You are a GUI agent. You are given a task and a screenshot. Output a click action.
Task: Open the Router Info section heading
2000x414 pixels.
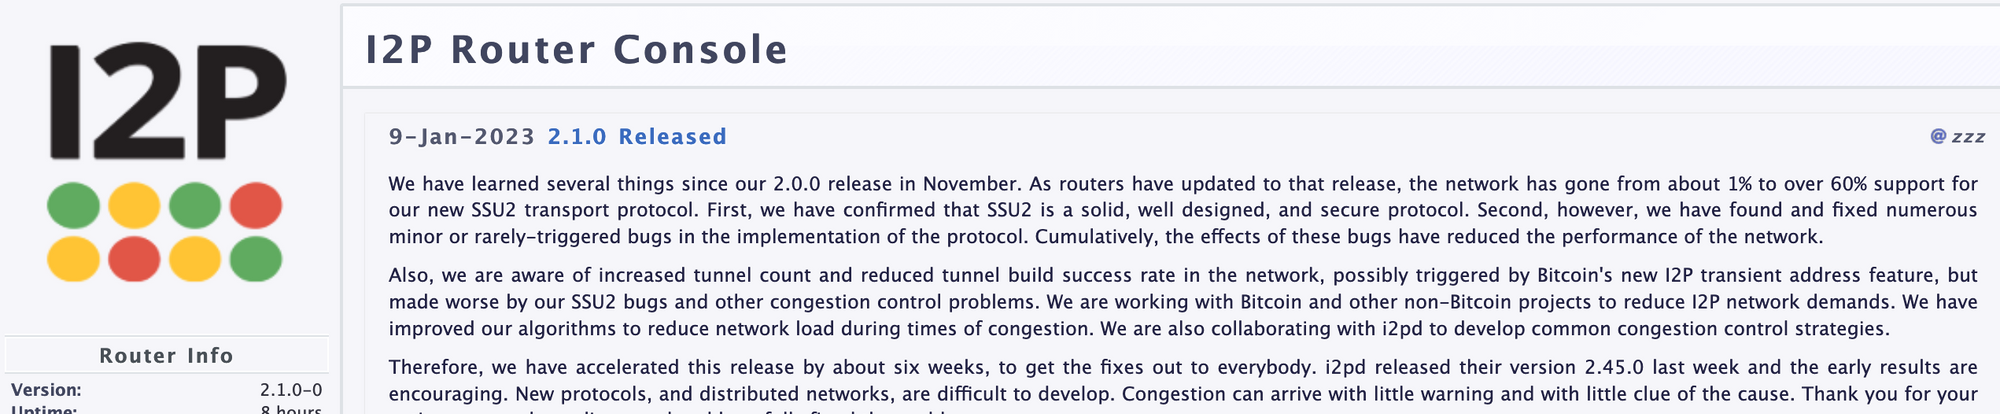pyautogui.click(x=166, y=356)
